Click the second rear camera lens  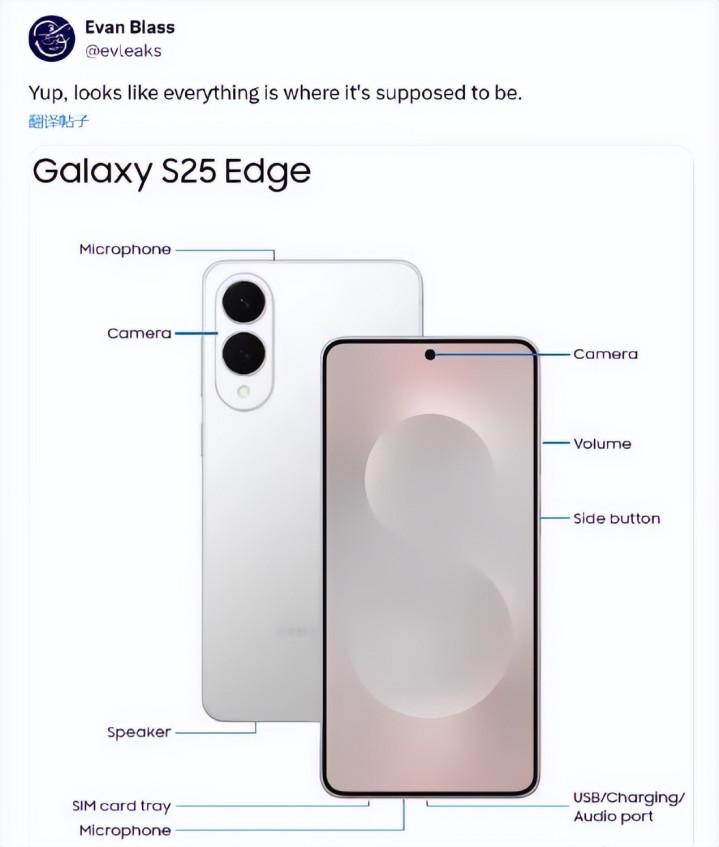(x=244, y=353)
